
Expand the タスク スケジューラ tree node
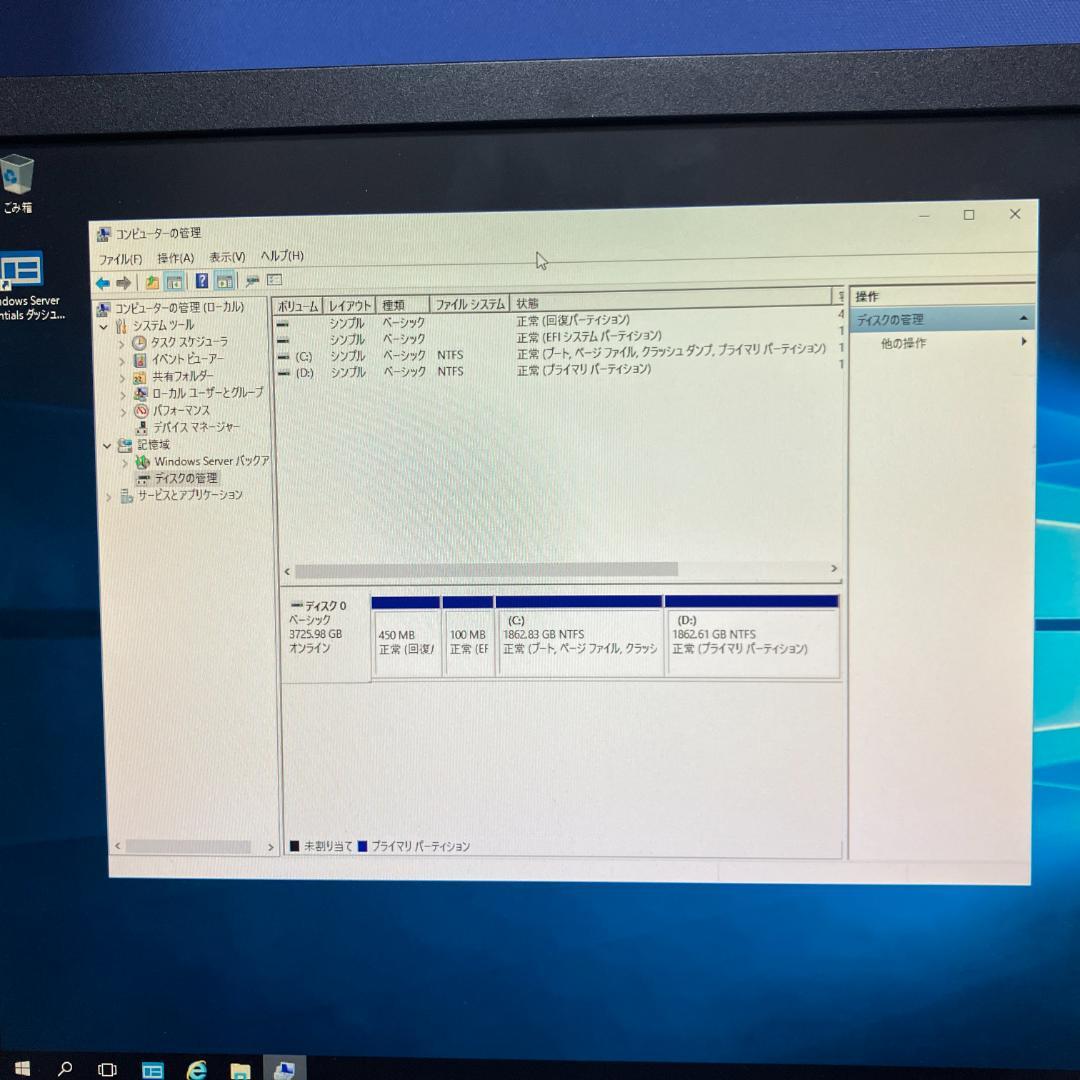point(122,343)
